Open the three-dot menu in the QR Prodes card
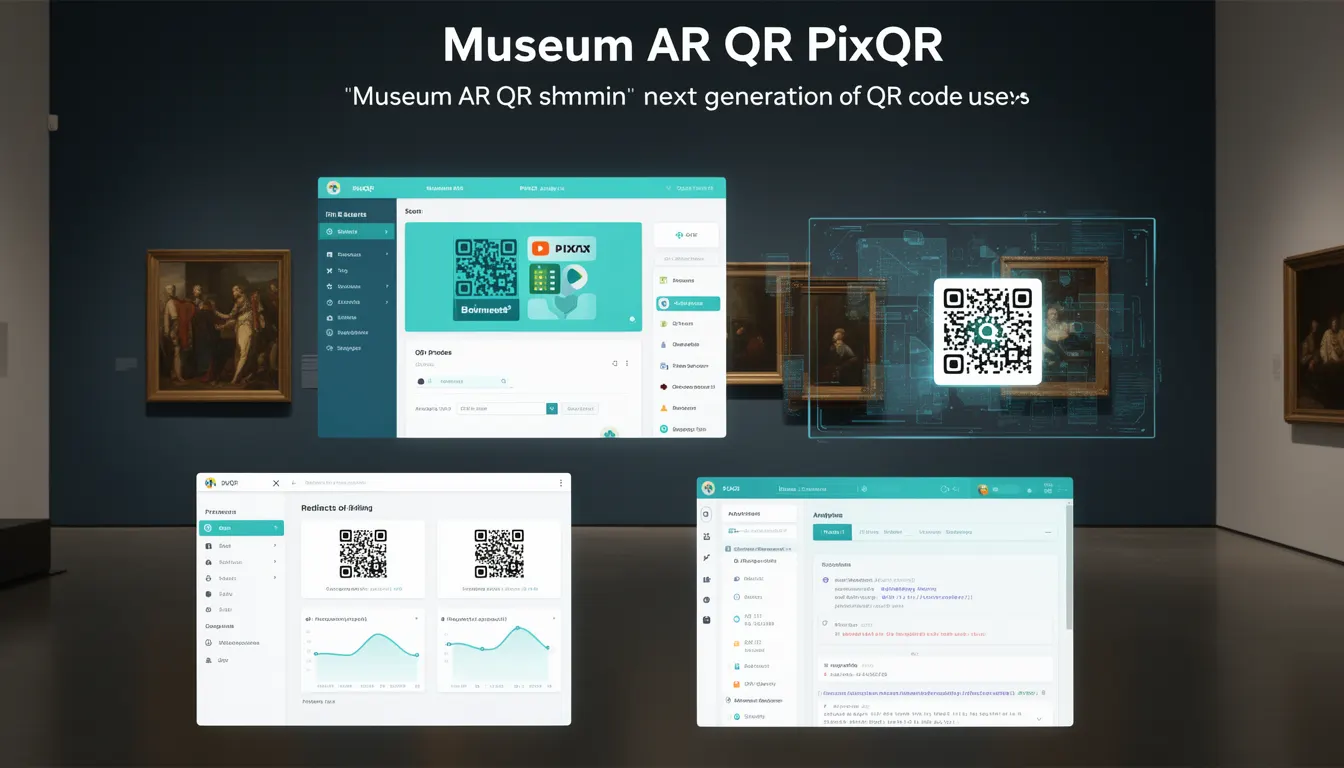This screenshot has width=1344, height=768. [x=627, y=363]
